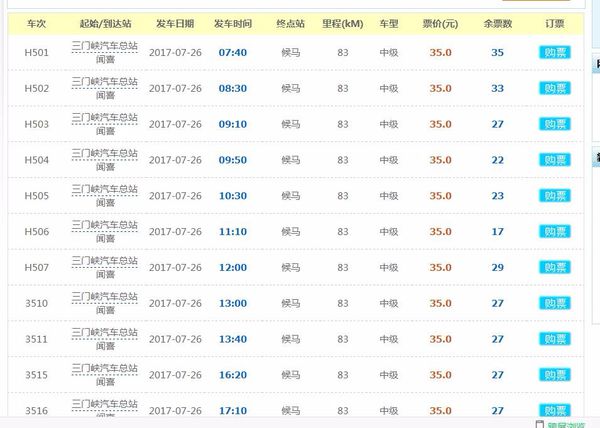Purchase a ticket for bus H506
600x428 pixels.
tap(555, 232)
